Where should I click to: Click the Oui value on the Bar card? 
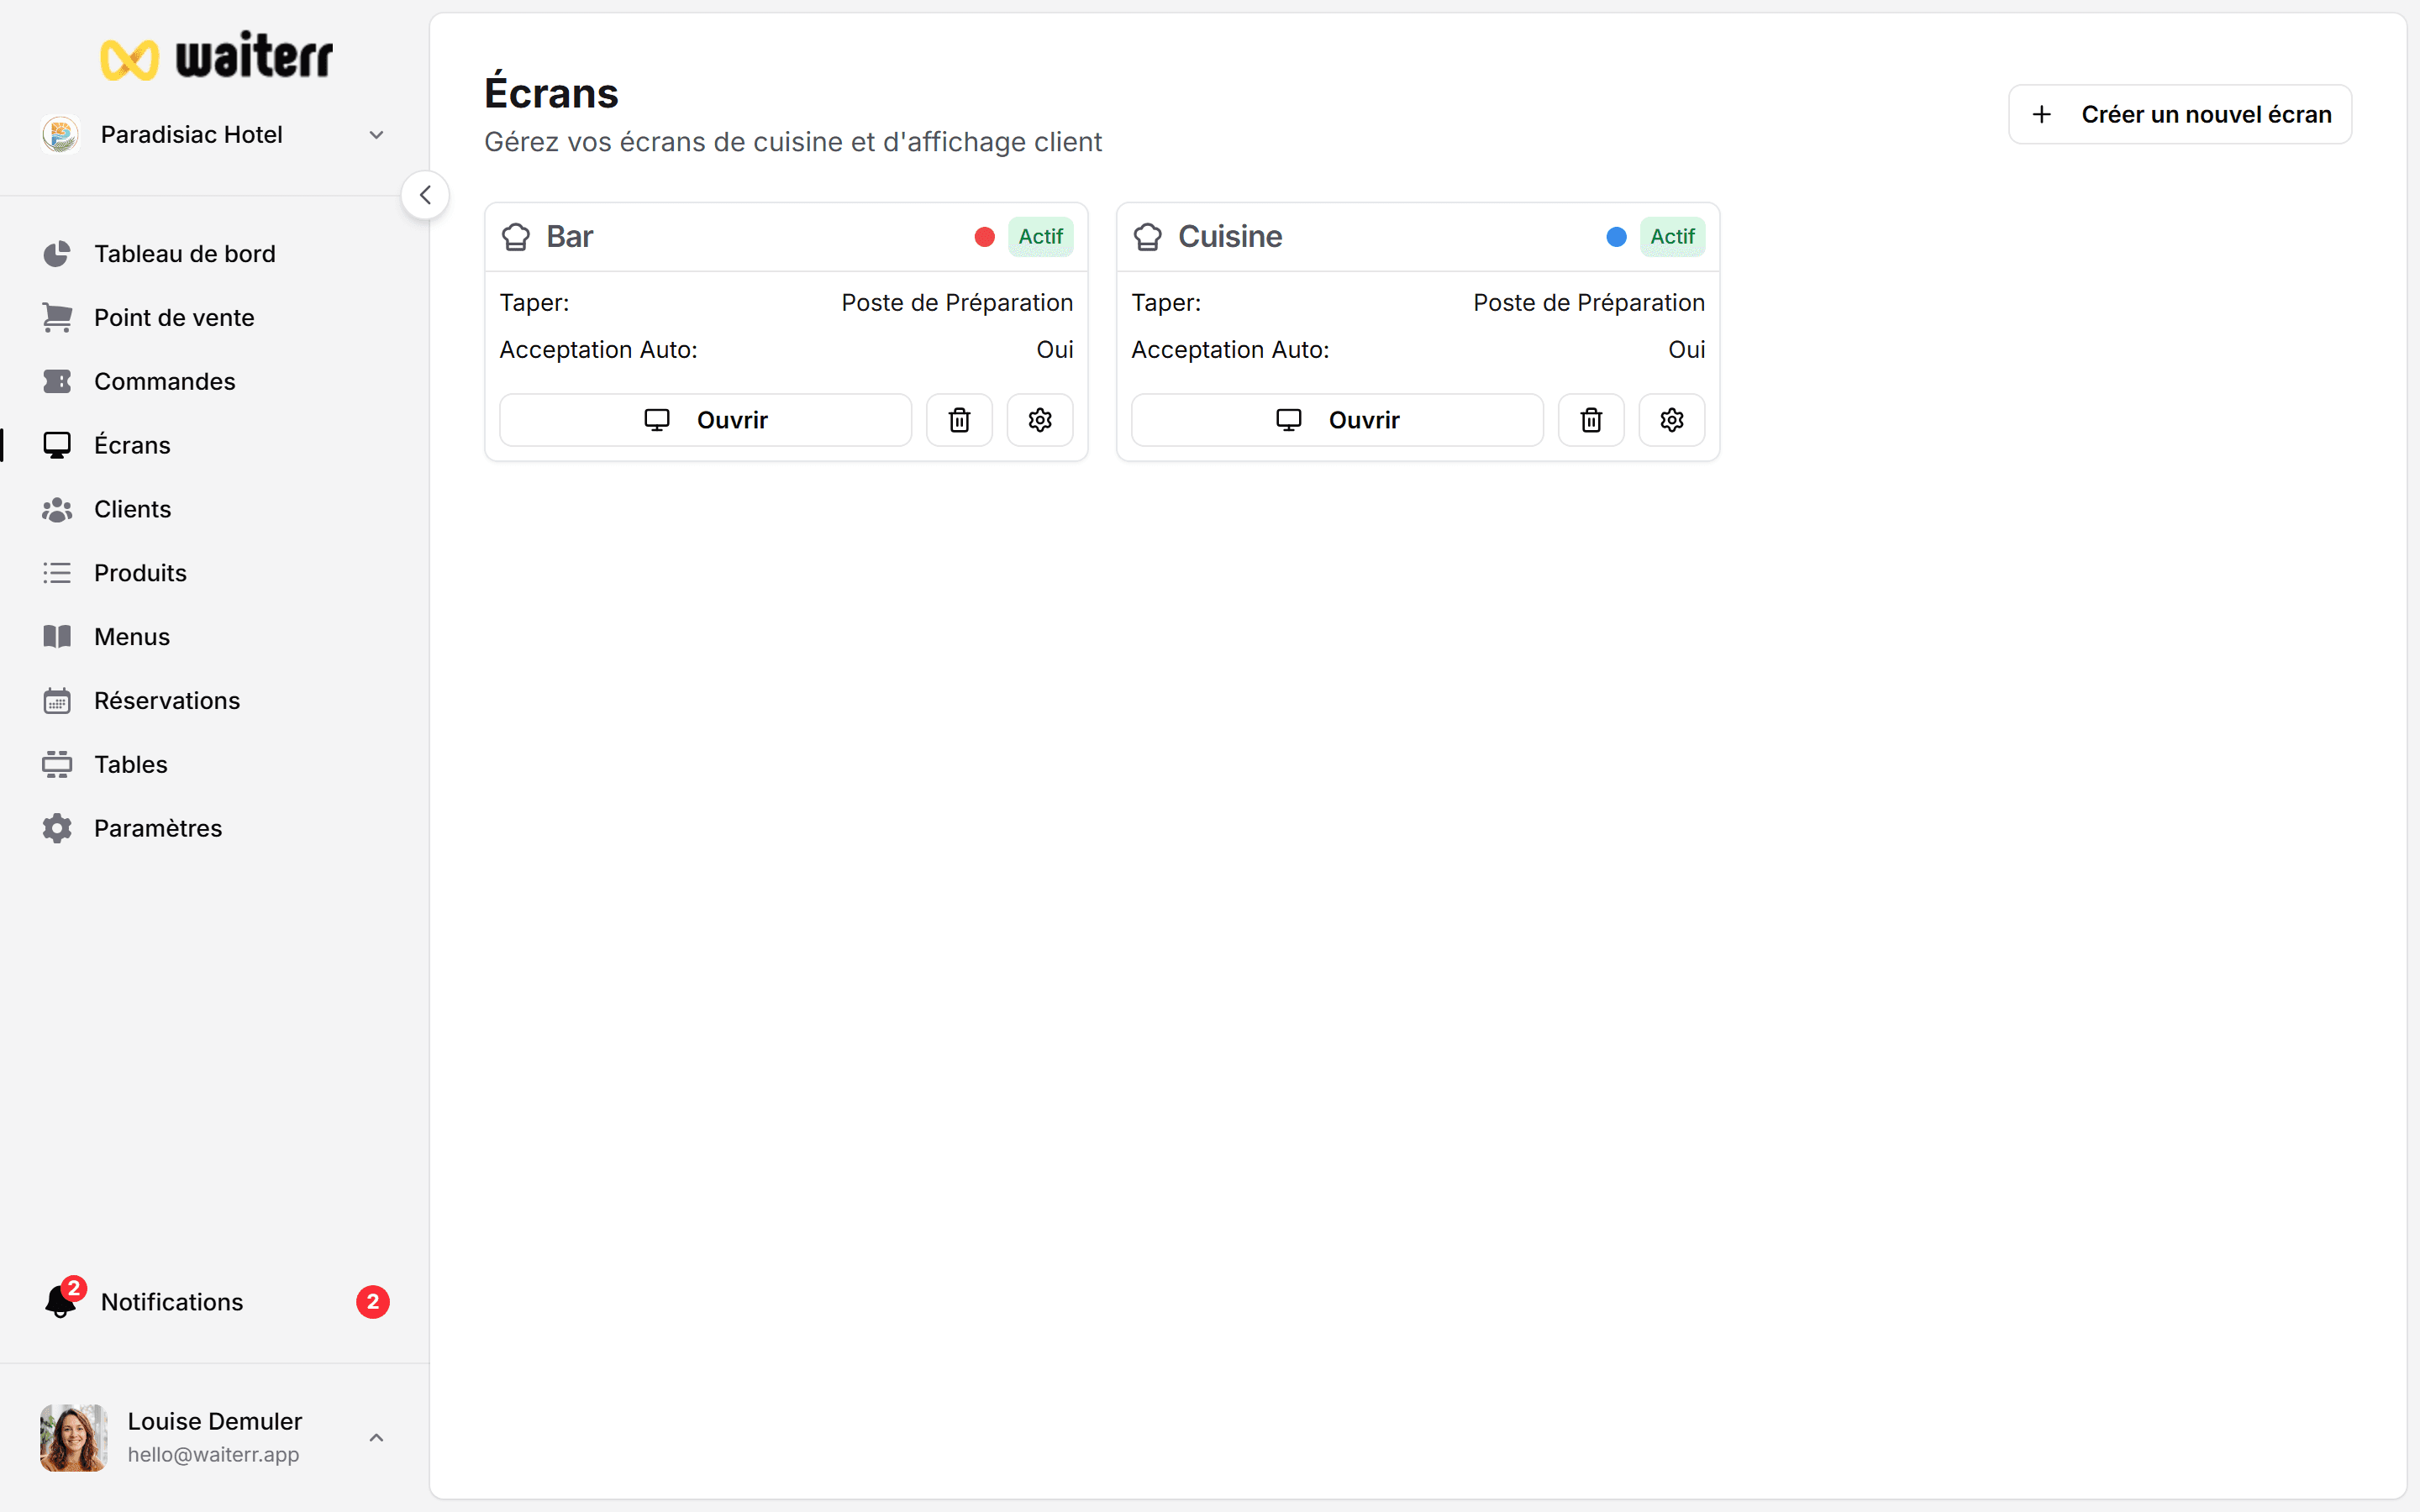tap(1055, 350)
